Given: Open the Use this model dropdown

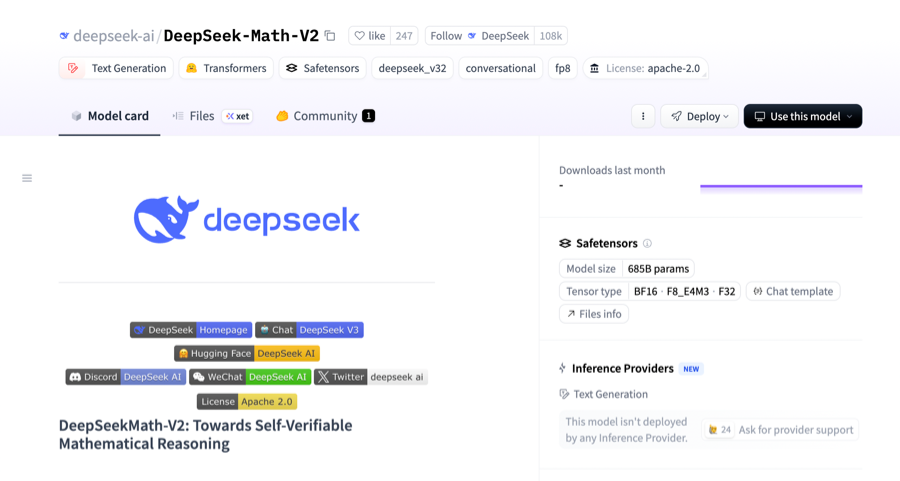Looking at the screenshot, I should tap(802, 116).
